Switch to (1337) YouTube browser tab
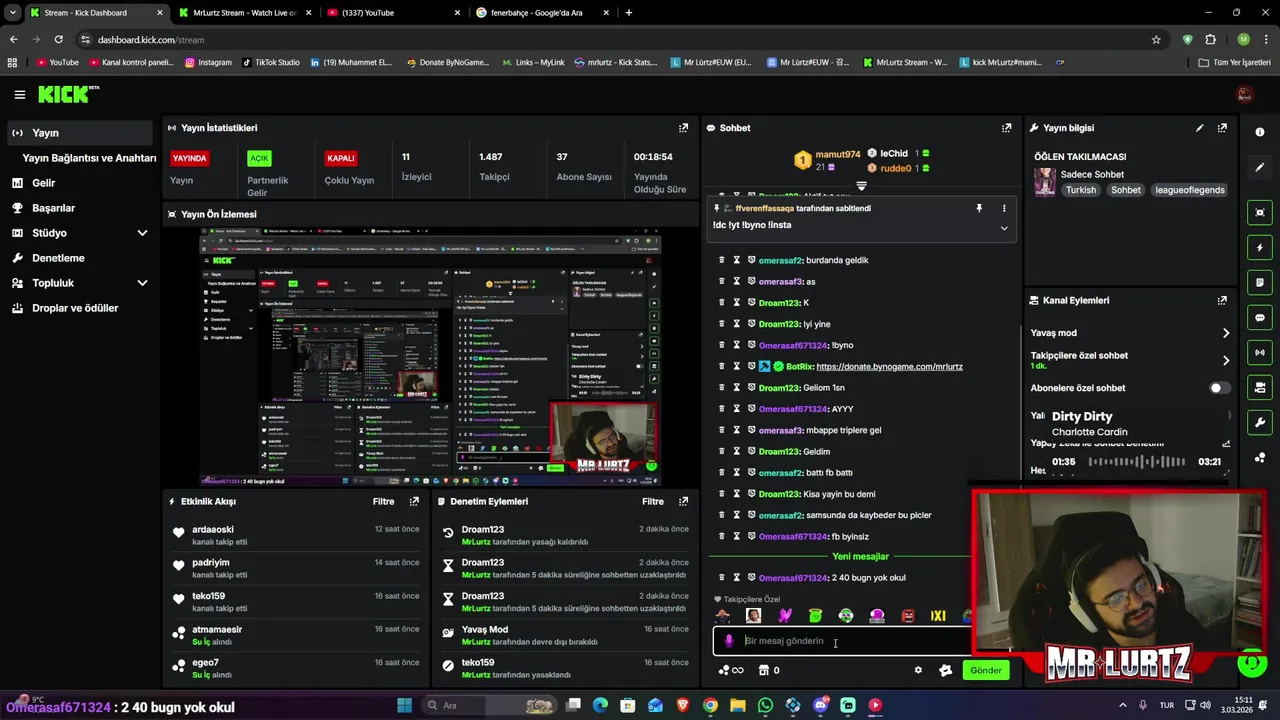Screen dimensions: 1280x720 [x=392, y=13]
